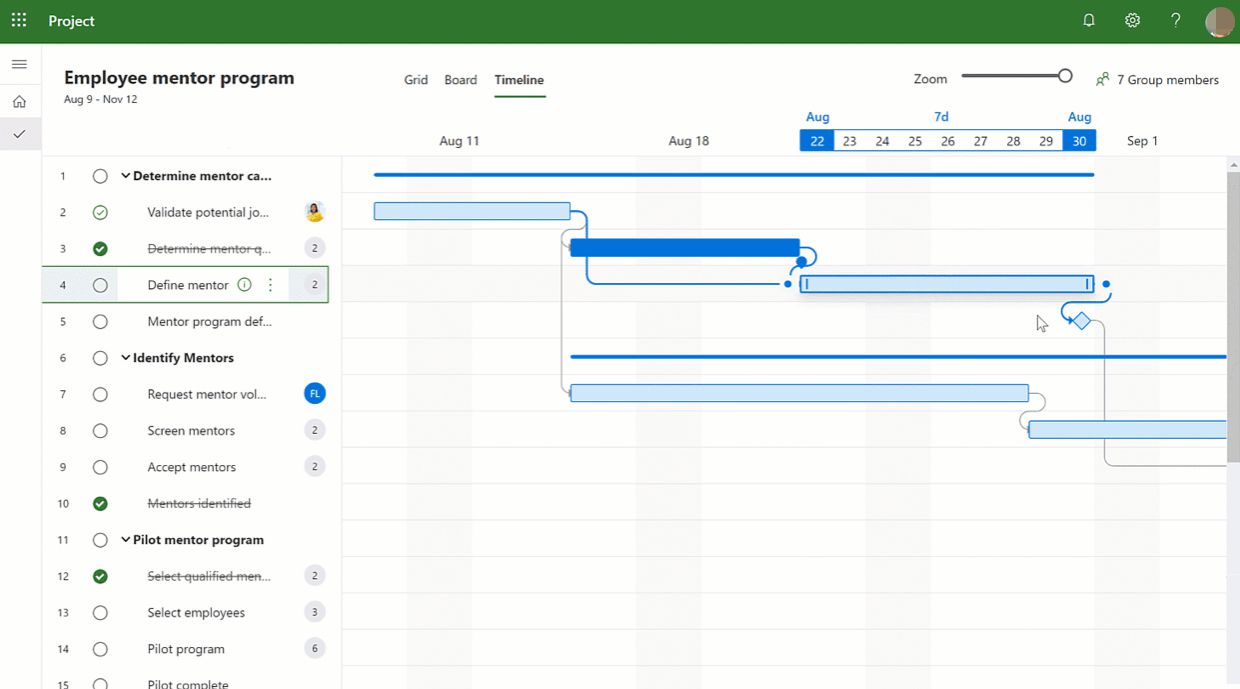Image resolution: width=1240 pixels, height=689 pixels.
Task: Select the Request mentor vol... timeline bar
Action: tap(799, 393)
